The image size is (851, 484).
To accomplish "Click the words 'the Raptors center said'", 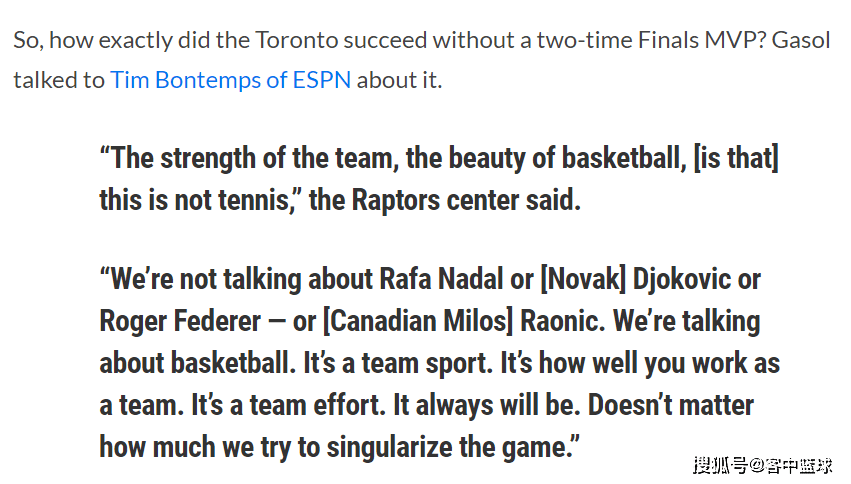I will tap(442, 200).
